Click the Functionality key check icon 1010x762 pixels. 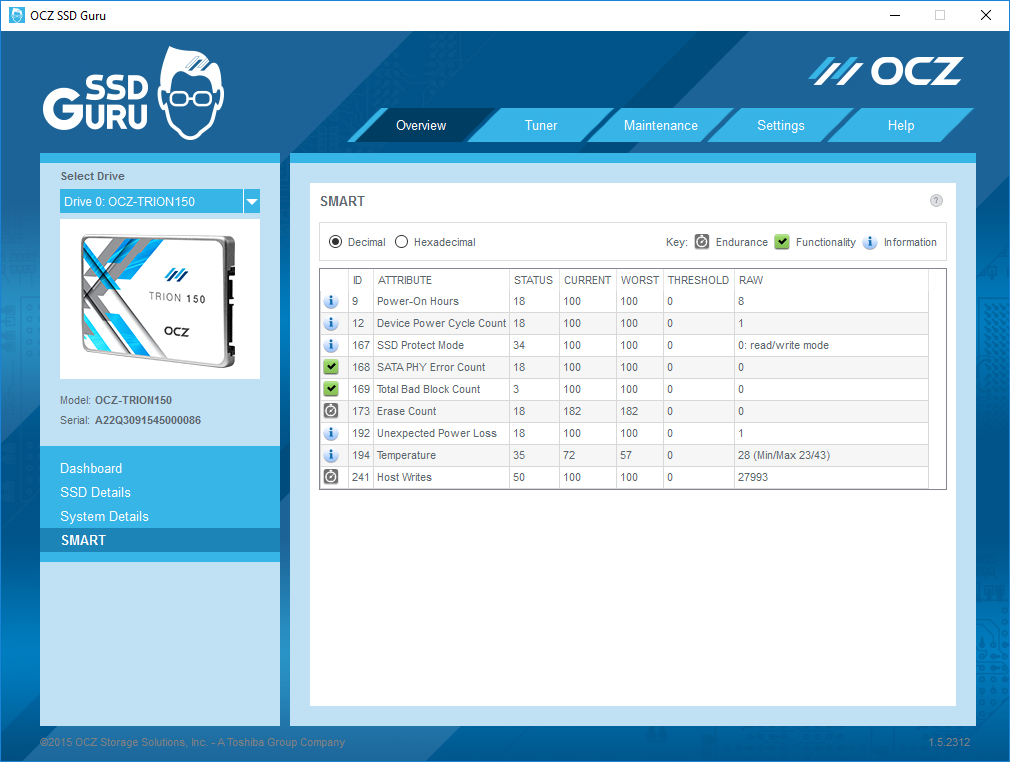(782, 242)
